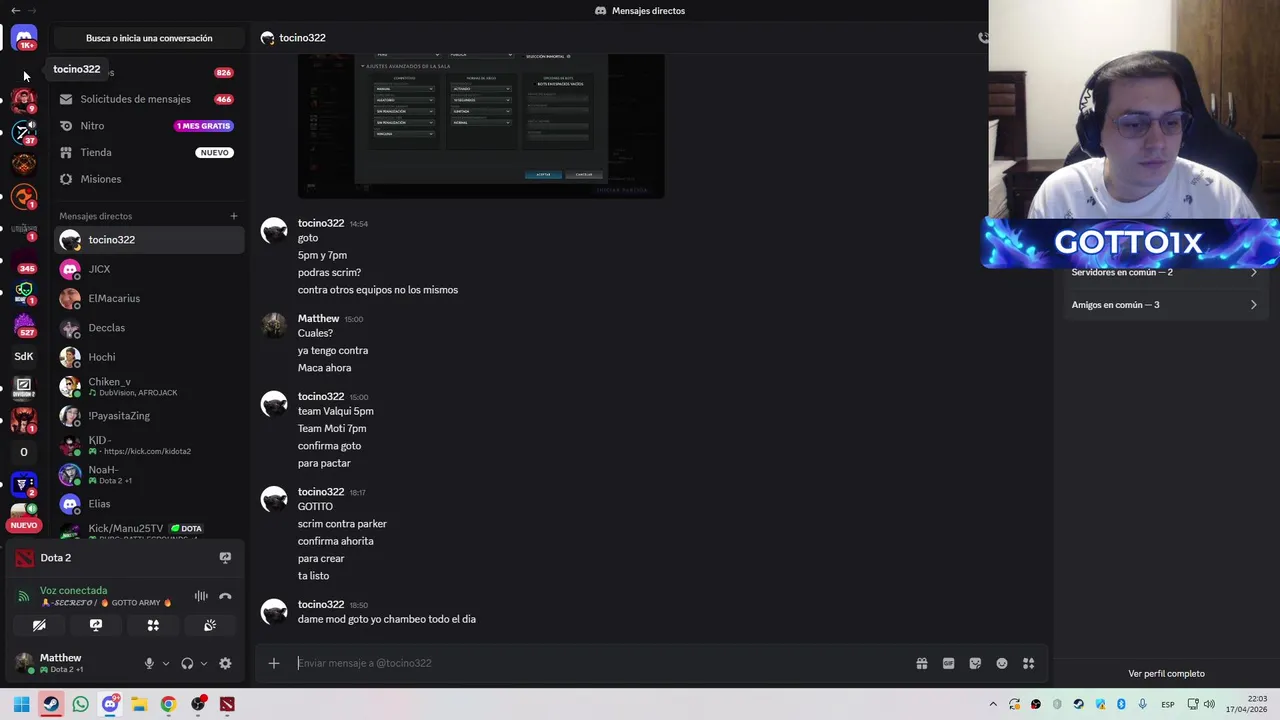Click Matthew's name in 15:00 message

tap(318, 319)
